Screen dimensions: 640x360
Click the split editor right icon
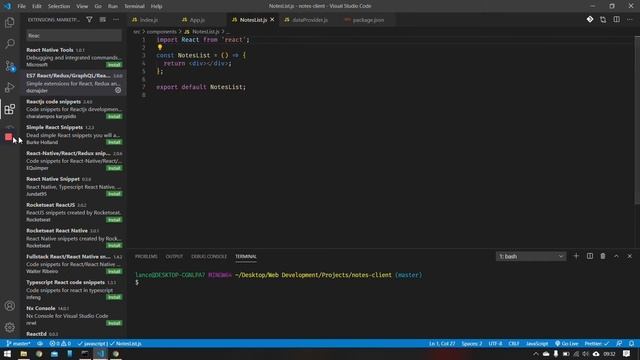[x=616, y=20]
